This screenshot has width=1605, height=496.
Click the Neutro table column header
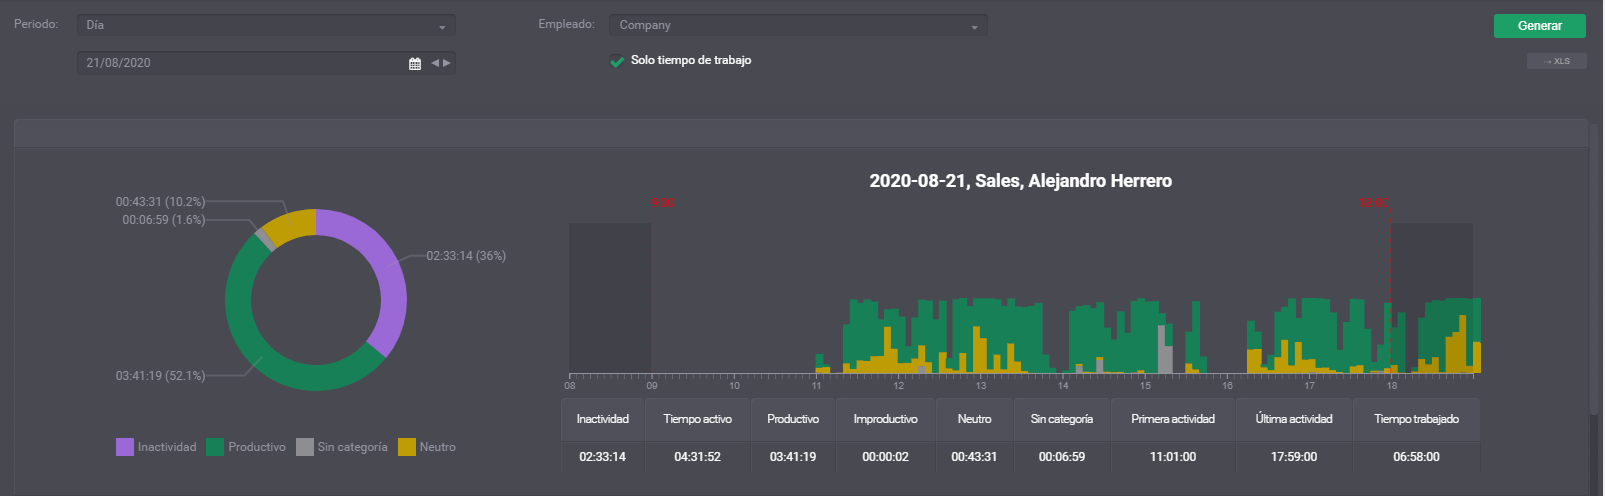[x=974, y=419]
